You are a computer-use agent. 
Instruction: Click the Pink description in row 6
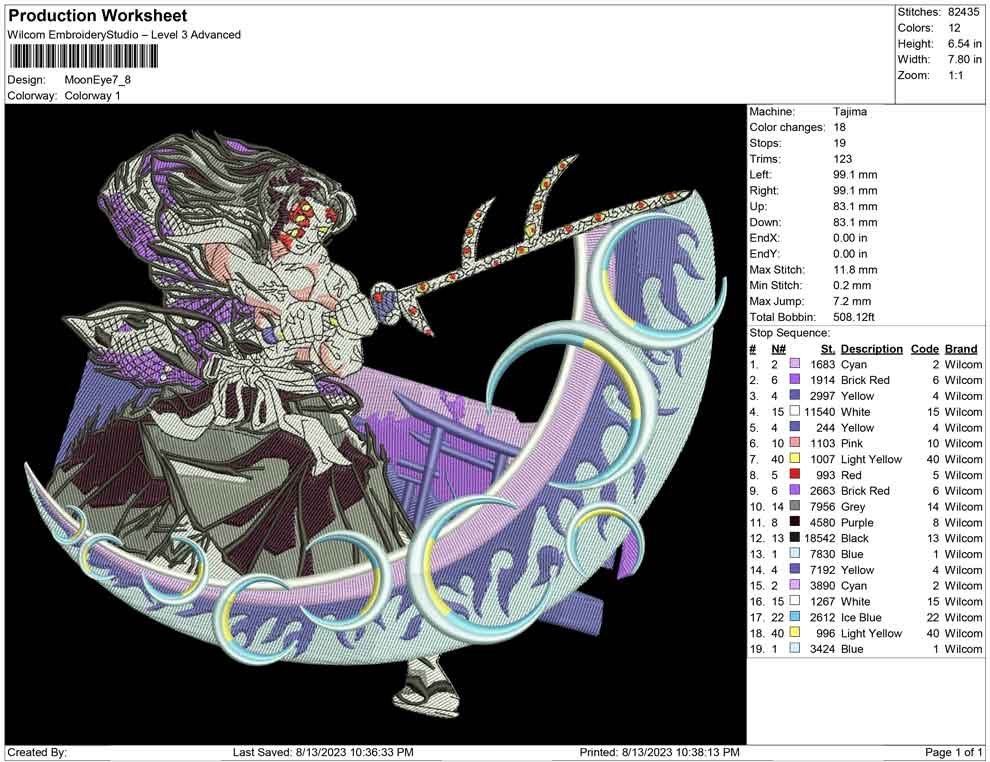click(852, 443)
